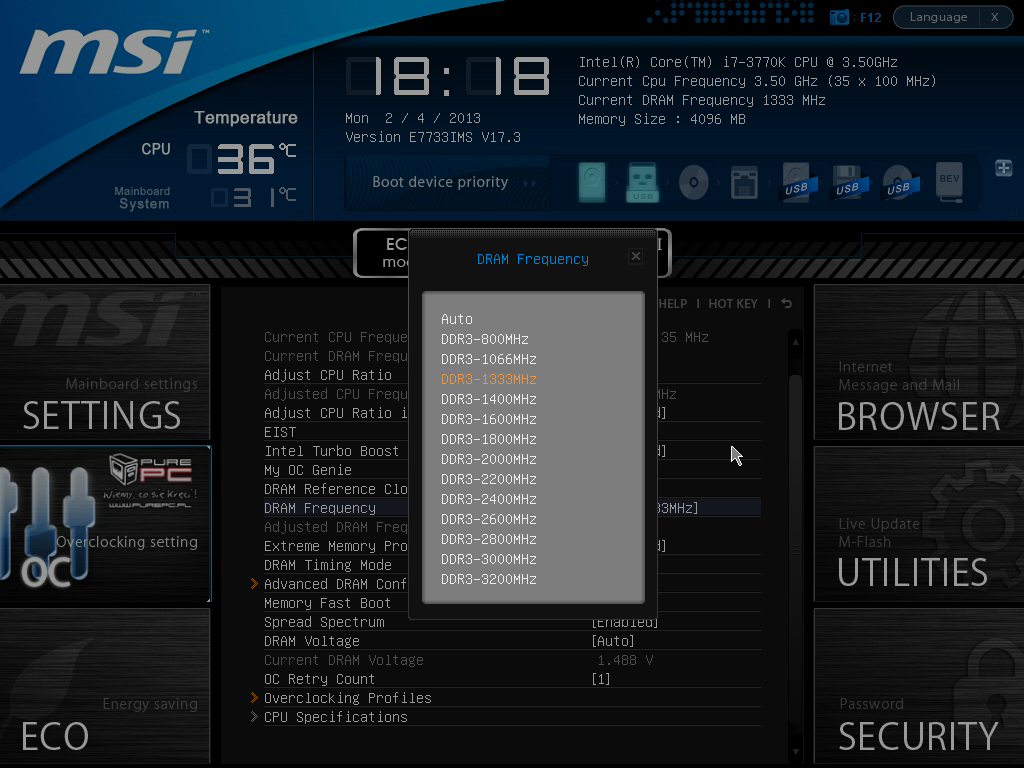This screenshot has width=1024, height=768.
Task: Select the OC Retry Count label
Action: (319, 679)
